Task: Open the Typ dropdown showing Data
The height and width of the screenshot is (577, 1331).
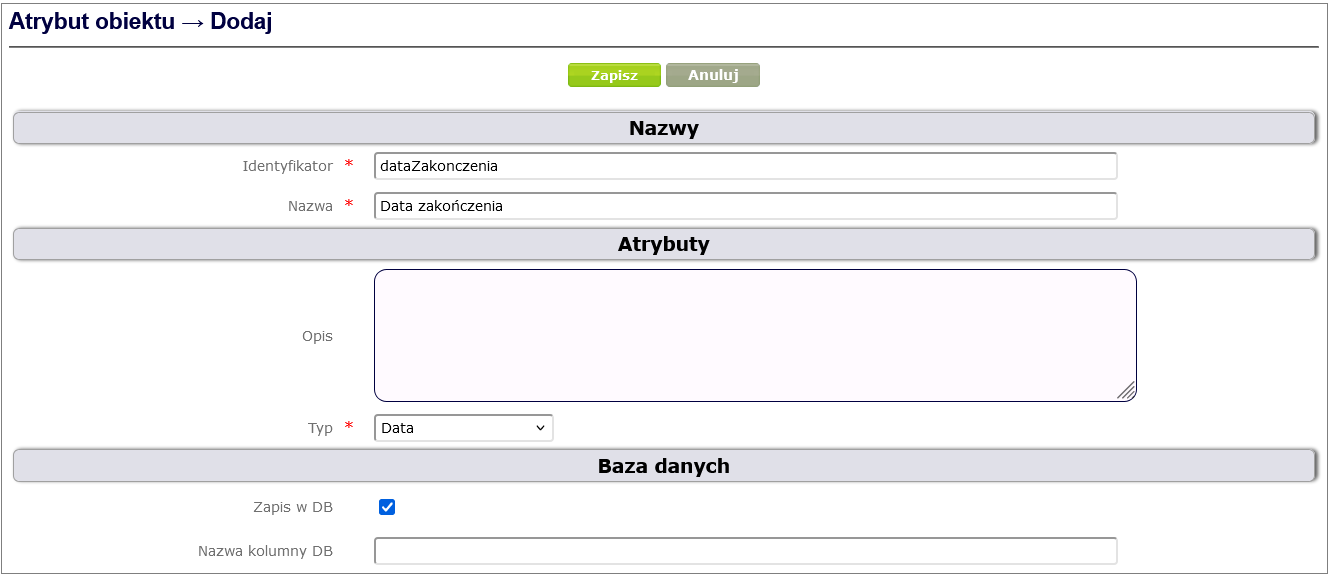Action: click(x=463, y=428)
